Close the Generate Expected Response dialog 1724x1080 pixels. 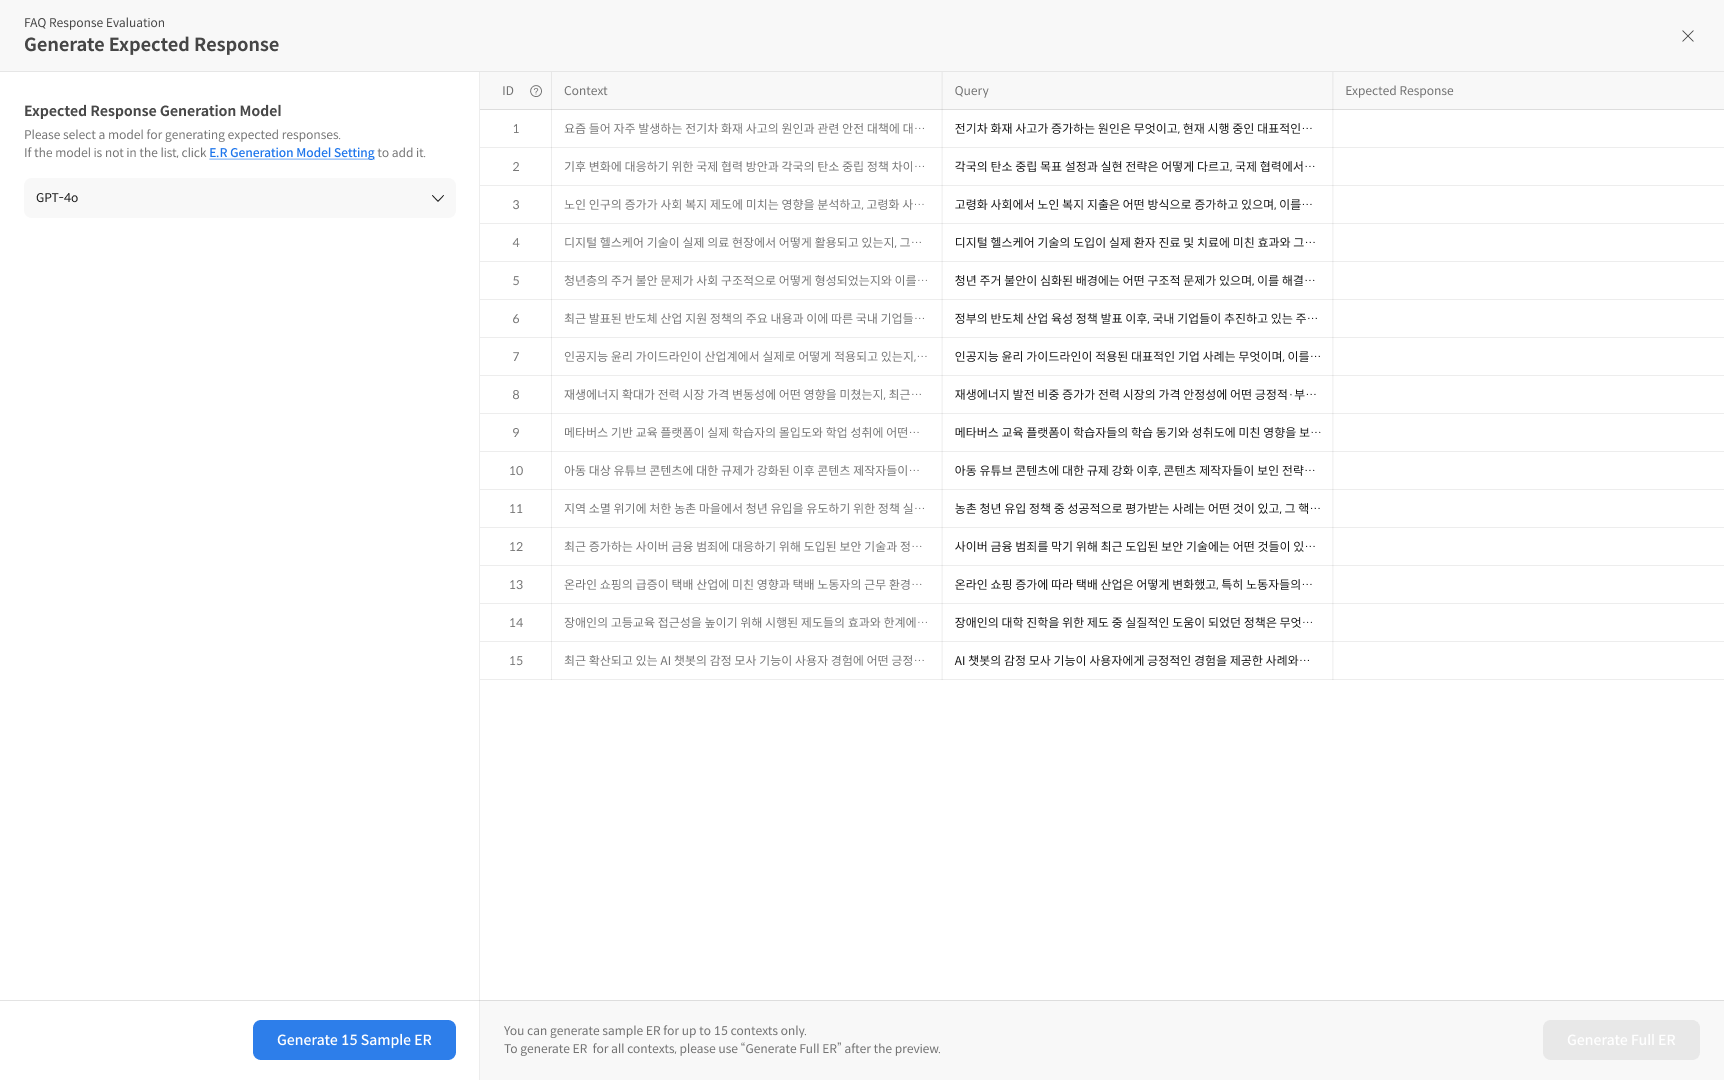click(x=1688, y=37)
